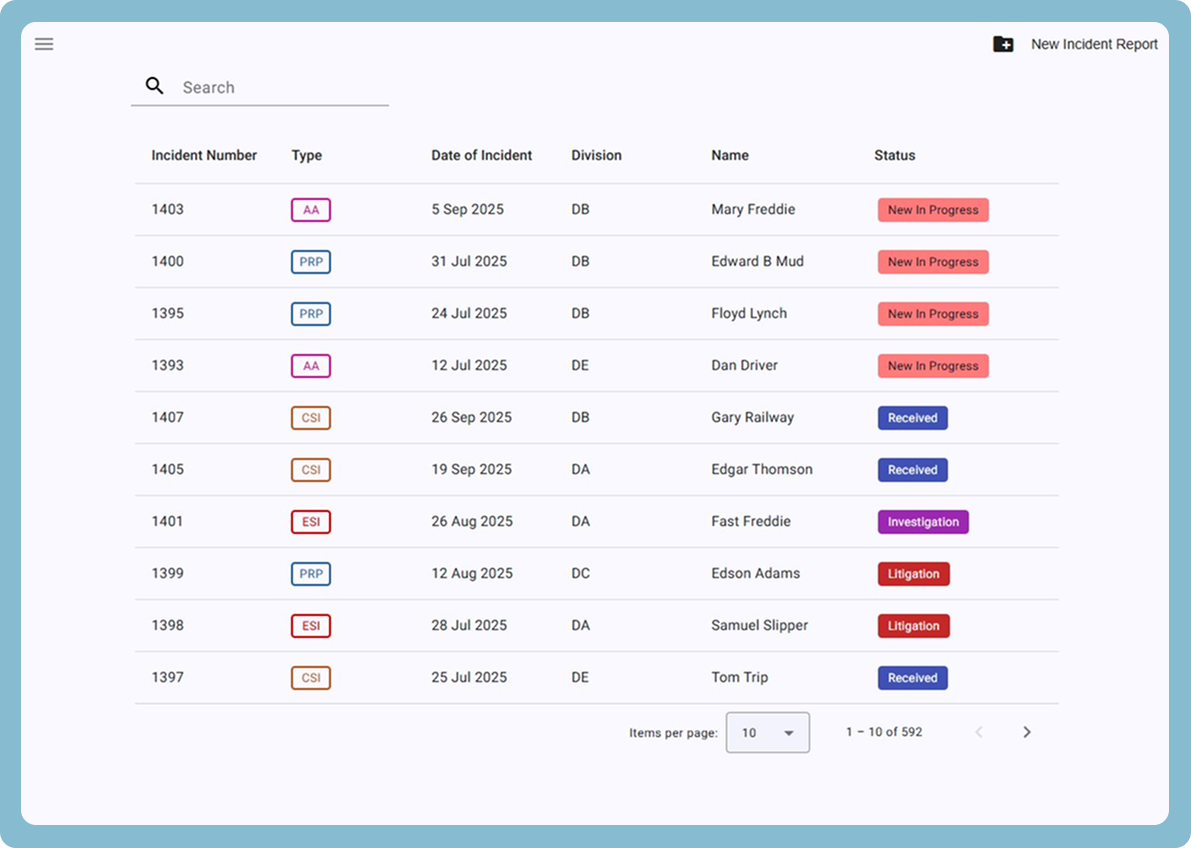Sort by Date of Incident column header
Viewport: 1191px width, 848px height.
click(x=481, y=155)
